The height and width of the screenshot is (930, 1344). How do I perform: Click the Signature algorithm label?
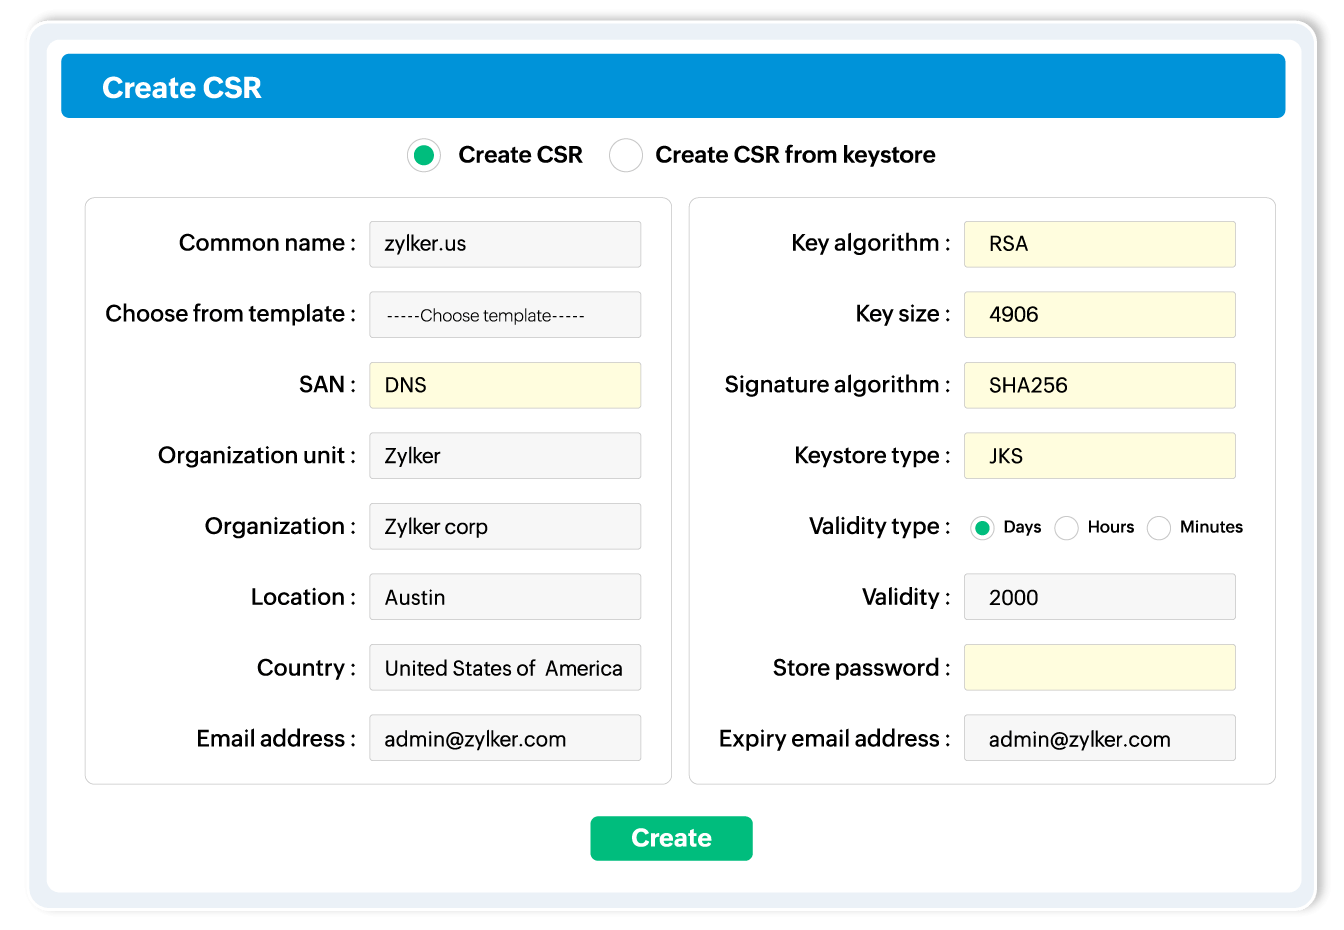tap(838, 385)
